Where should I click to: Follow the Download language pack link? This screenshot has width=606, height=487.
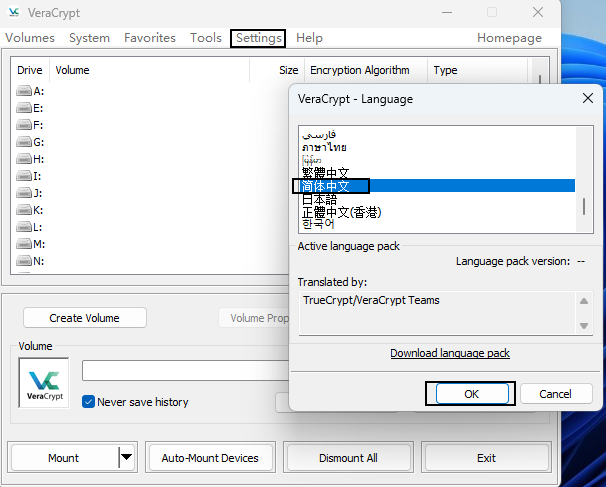coord(450,353)
